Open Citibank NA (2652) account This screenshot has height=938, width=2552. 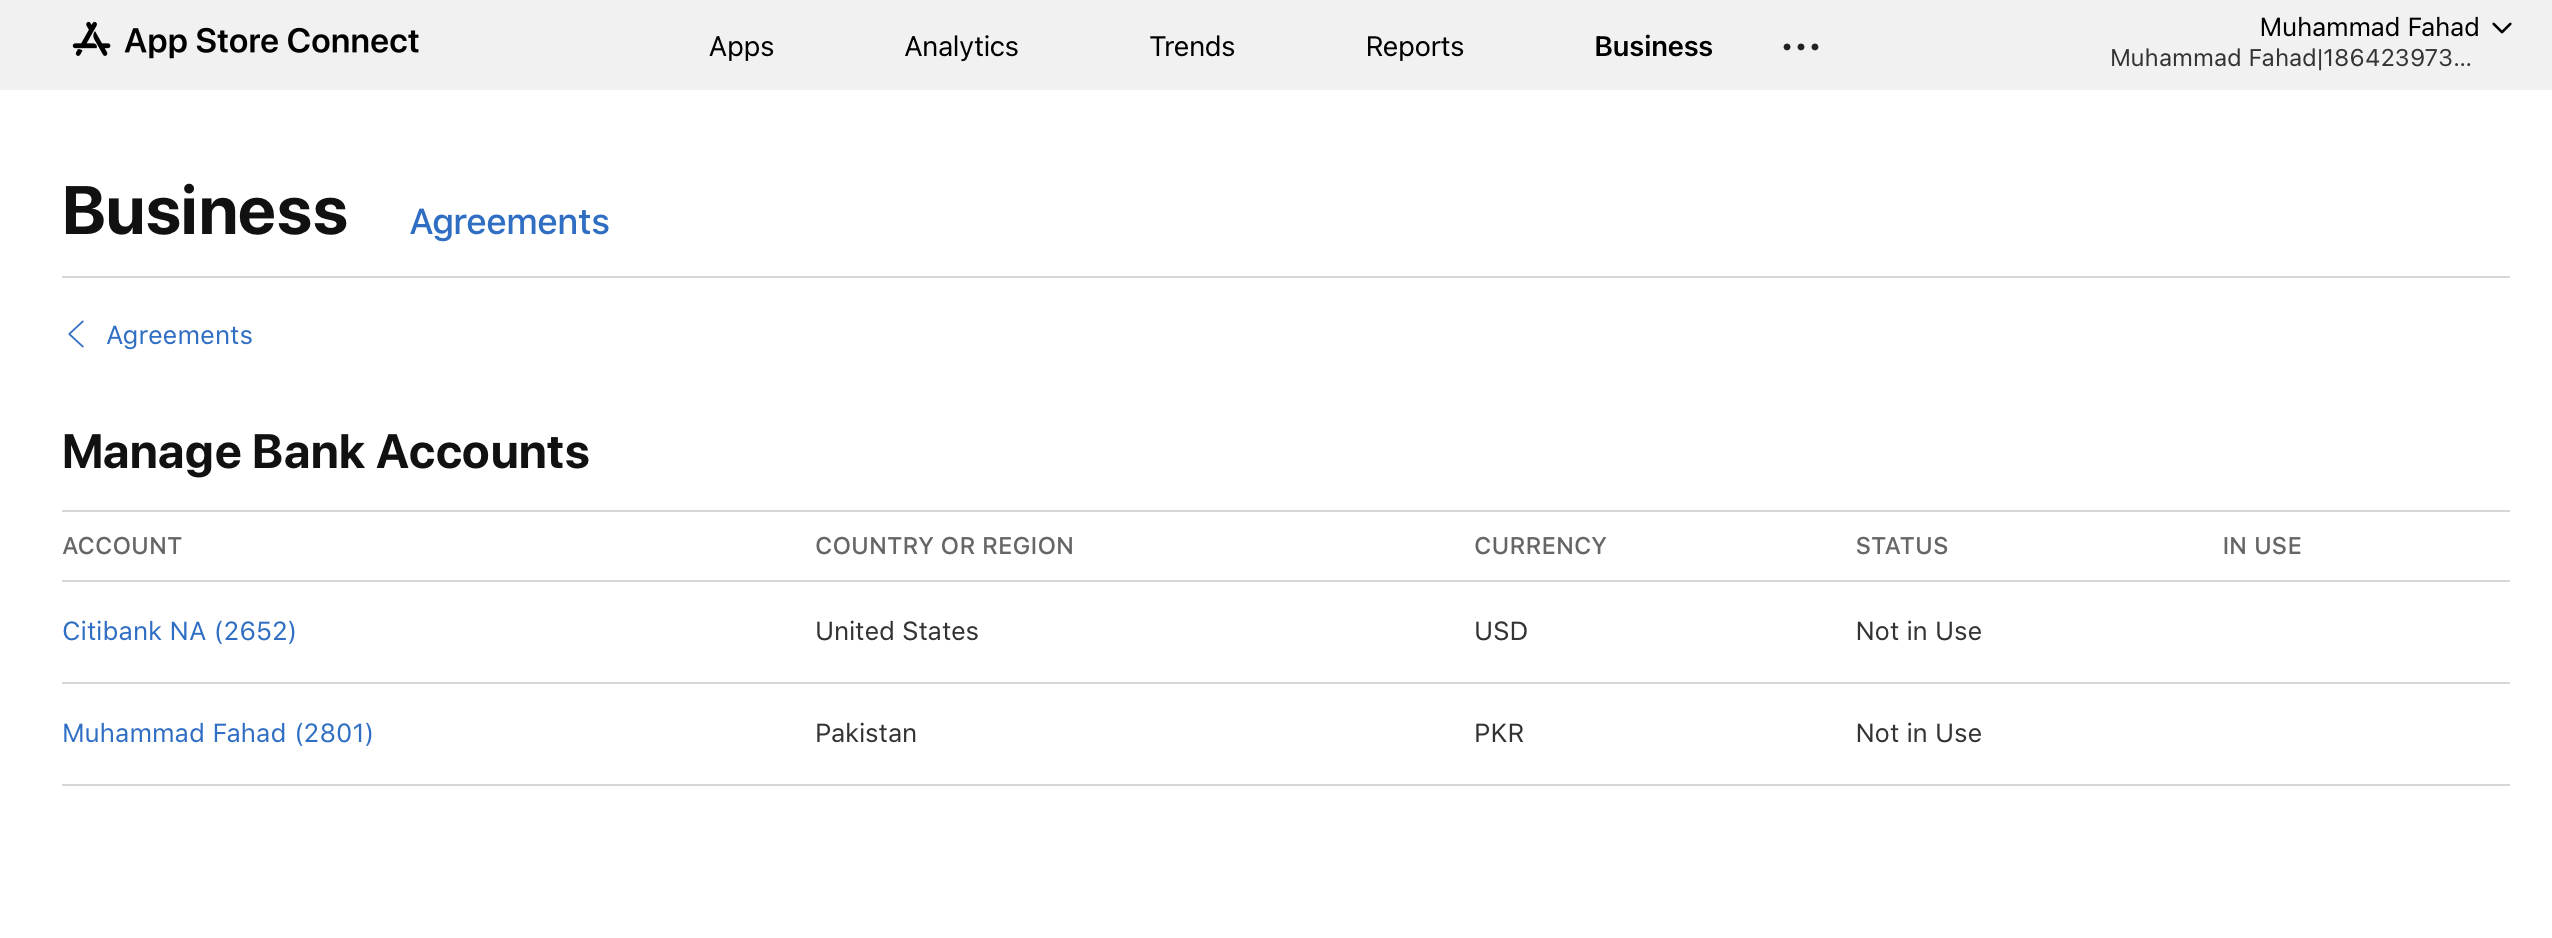click(x=179, y=631)
